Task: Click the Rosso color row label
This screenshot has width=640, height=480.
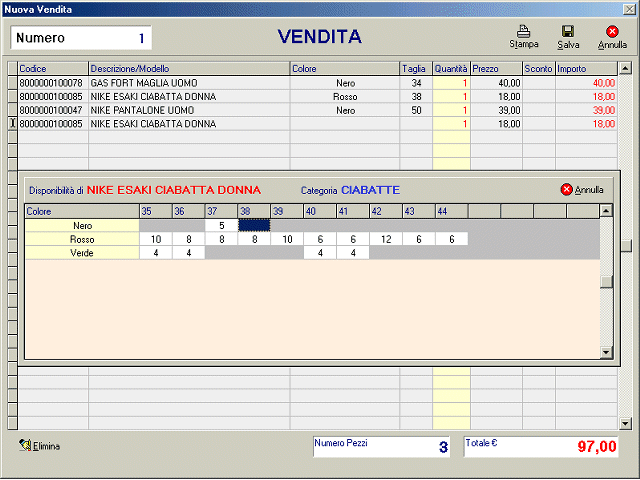Action: [x=82, y=239]
